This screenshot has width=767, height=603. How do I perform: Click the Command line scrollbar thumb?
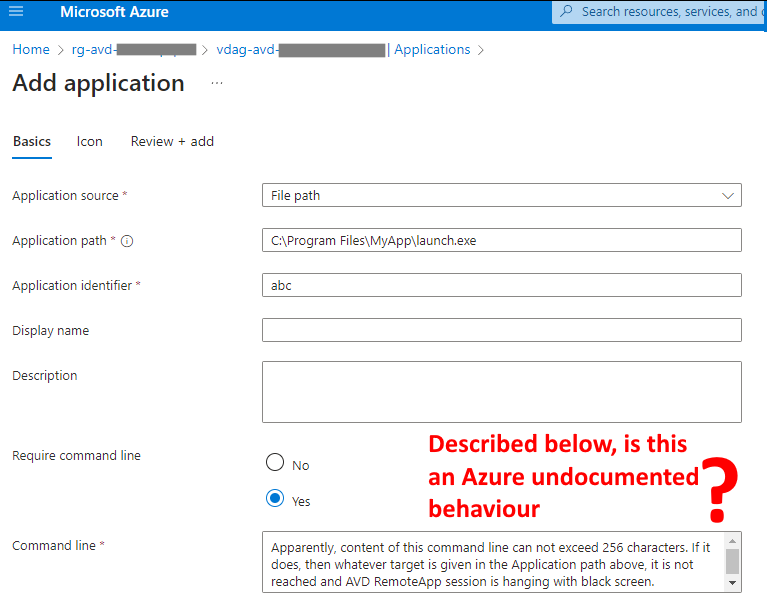coord(732,561)
